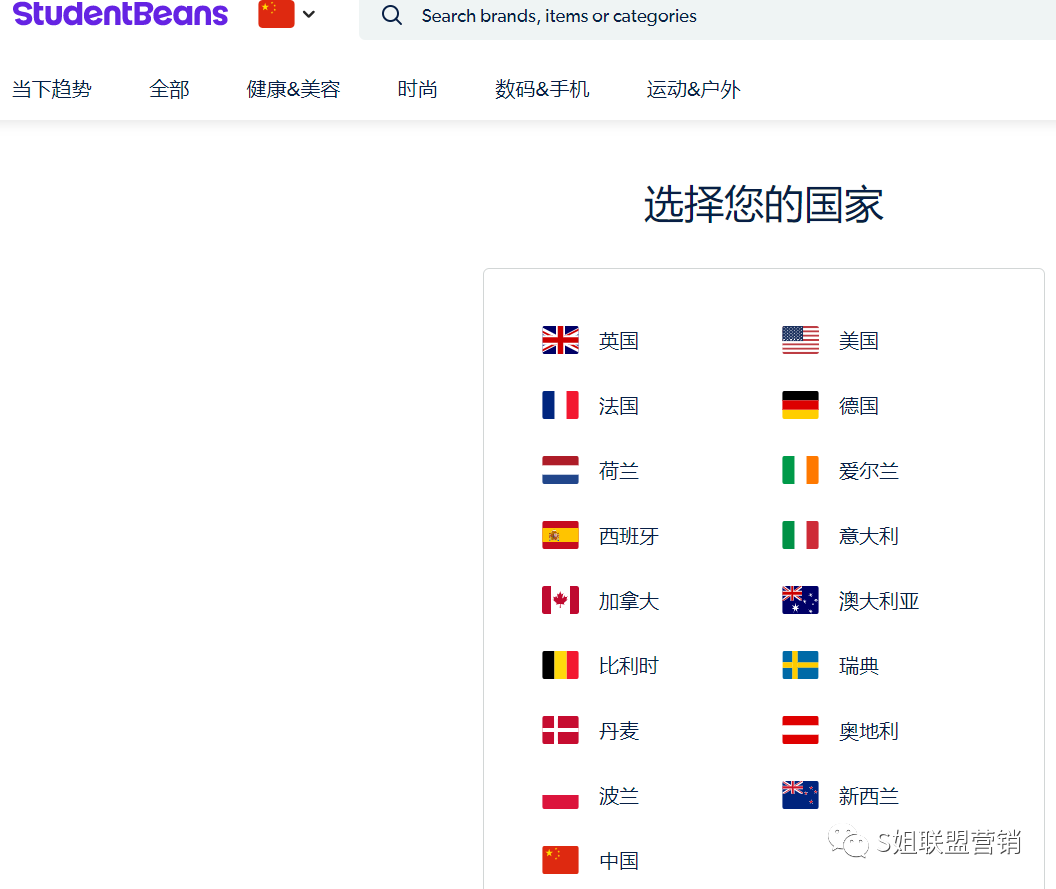Click the StudentBeans logo
The height and width of the screenshot is (889, 1056).
120,13
